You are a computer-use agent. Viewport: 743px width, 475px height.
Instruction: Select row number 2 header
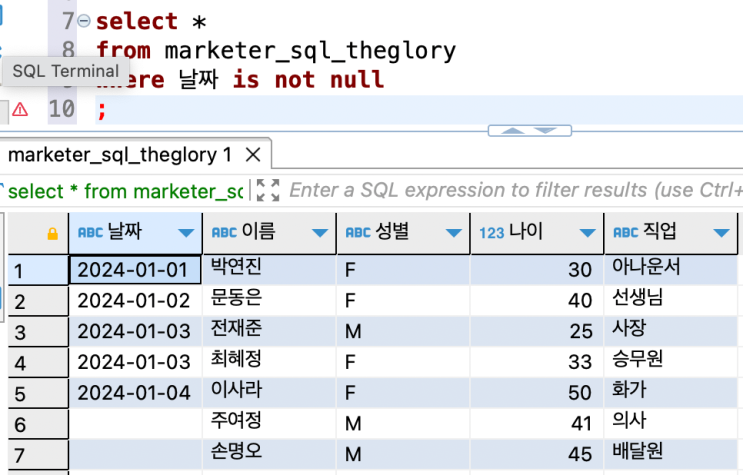[38, 301]
